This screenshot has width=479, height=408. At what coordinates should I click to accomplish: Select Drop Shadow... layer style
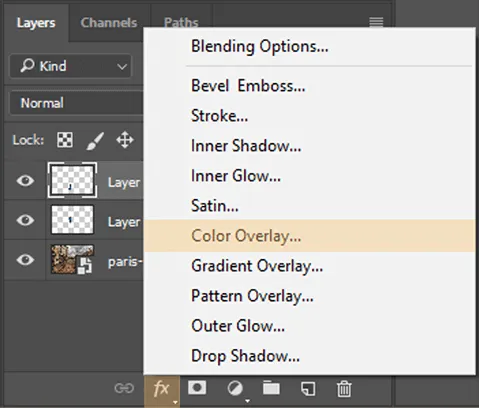[x=309, y=356]
